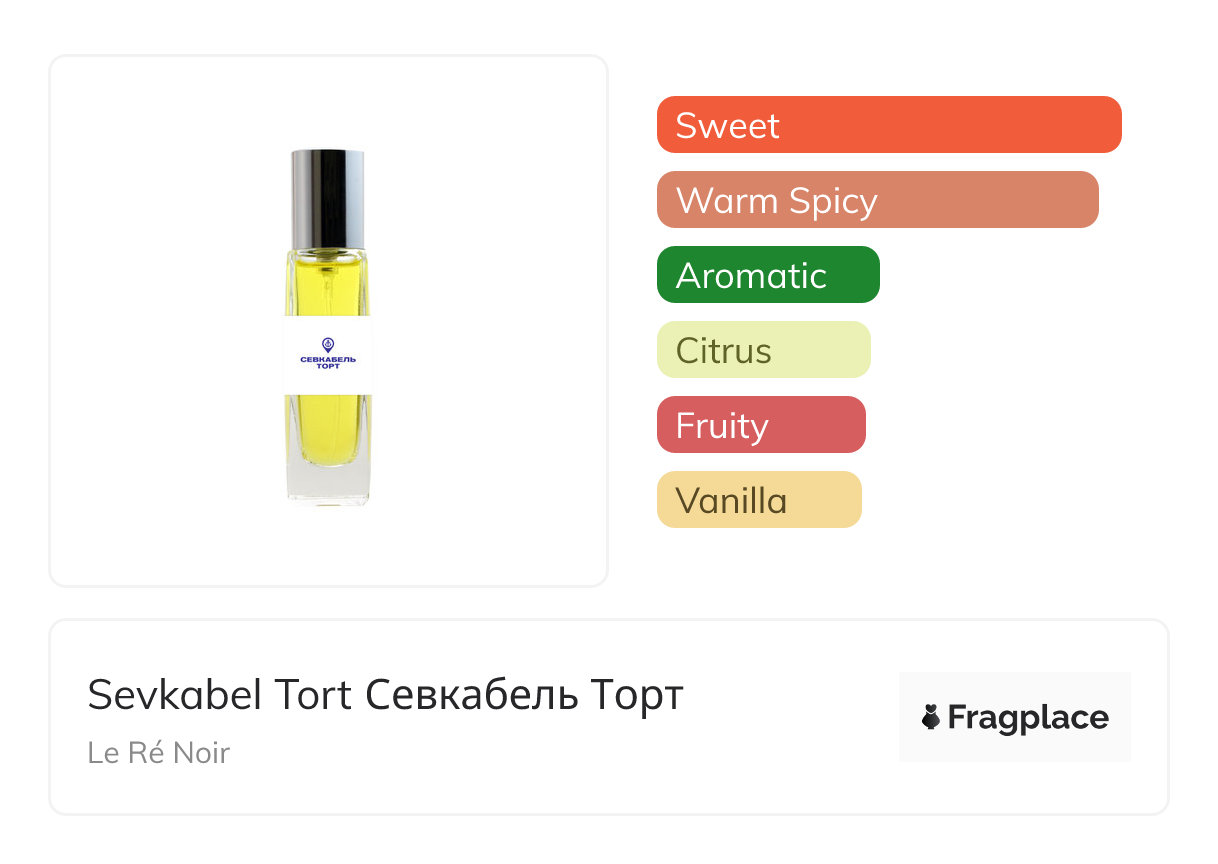Image resolution: width=1218 pixels, height=864 pixels.
Task: Click the Cyrillic title text Севкабель Торт
Action: (x=524, y=695)
